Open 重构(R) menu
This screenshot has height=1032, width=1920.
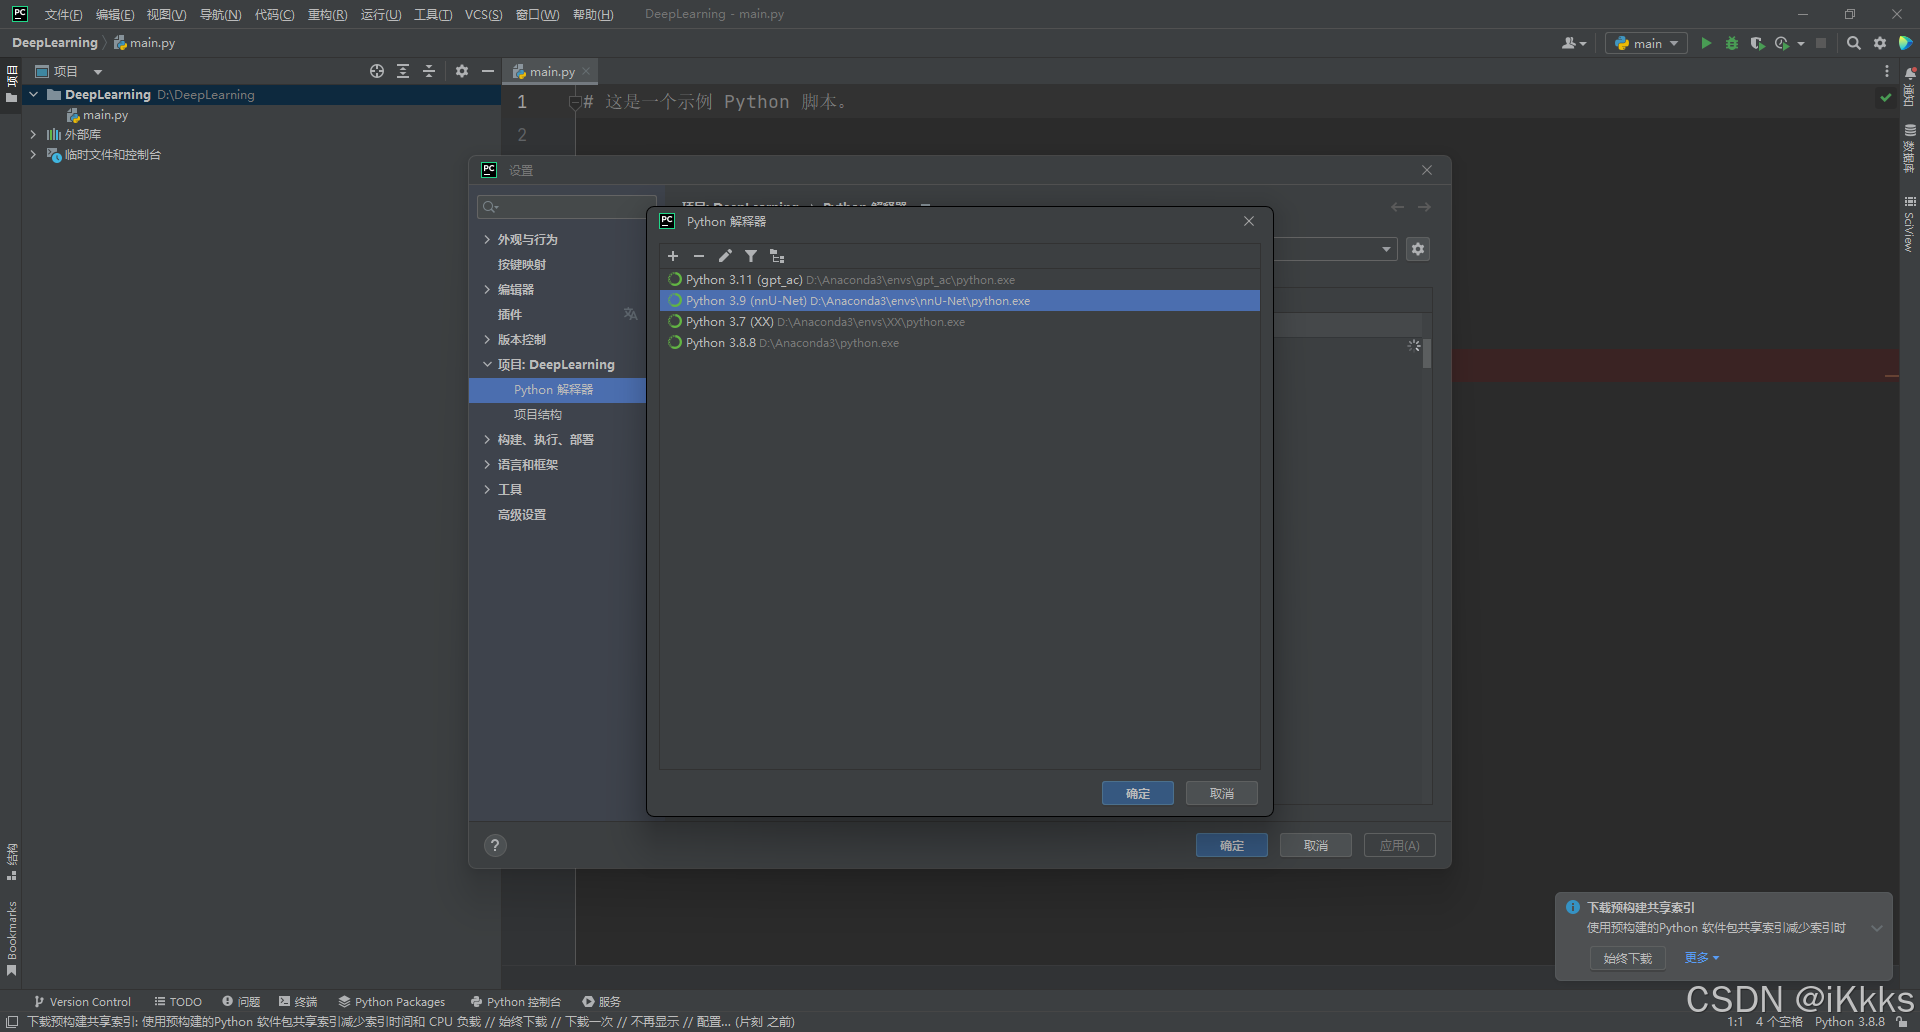(327, 15)
